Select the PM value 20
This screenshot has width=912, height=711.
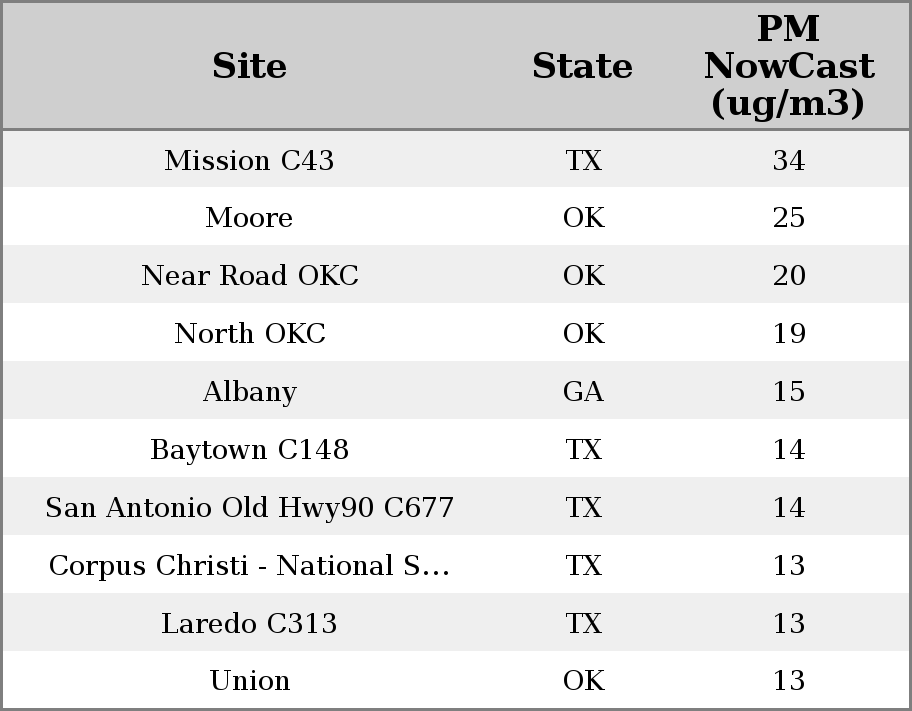[x=788, y=276]
